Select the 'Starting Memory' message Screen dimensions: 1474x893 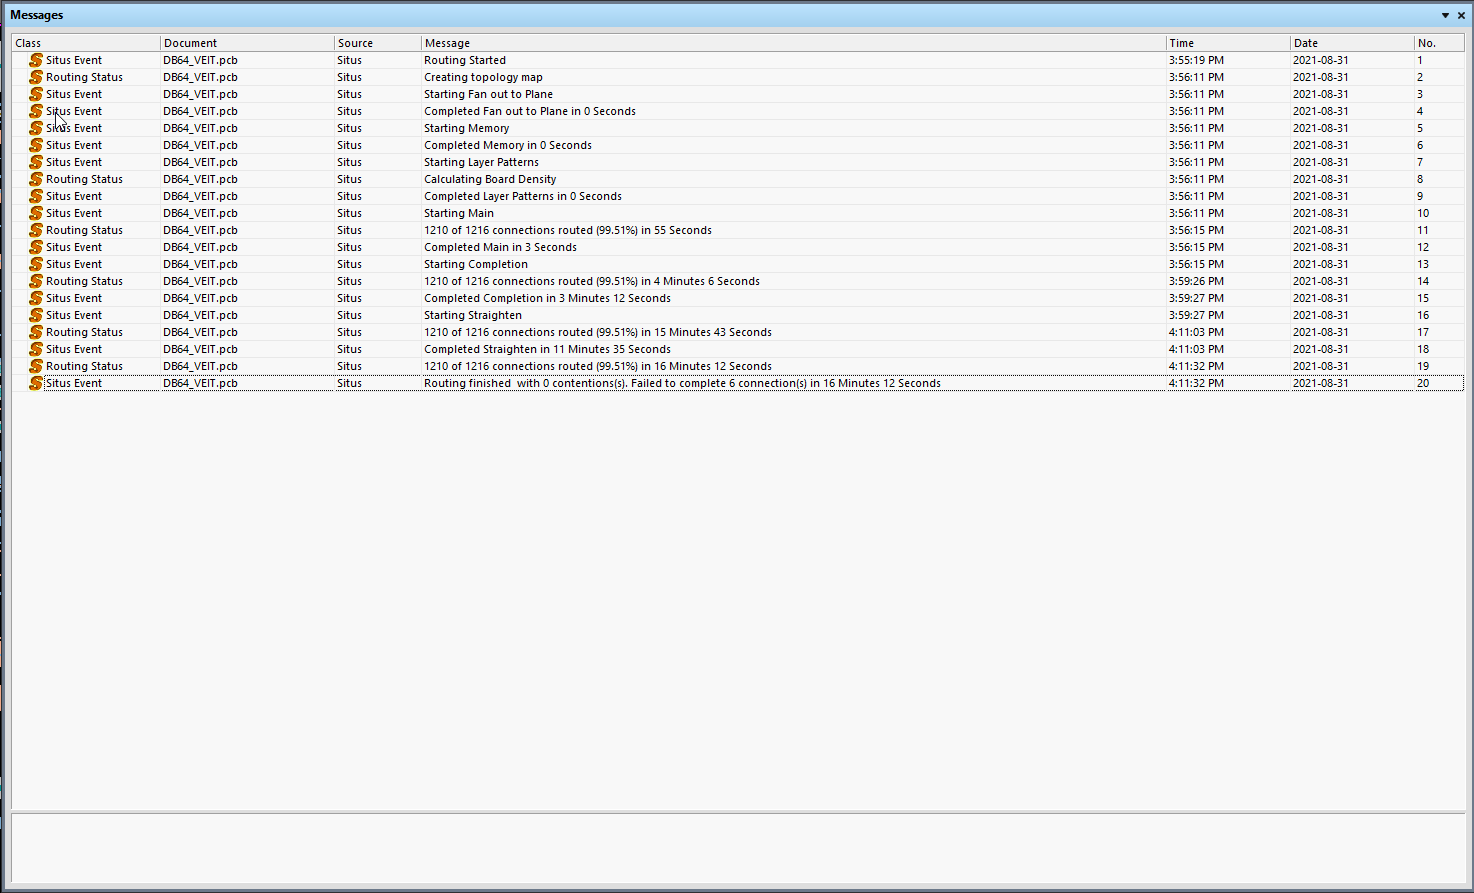pos(466,128)
